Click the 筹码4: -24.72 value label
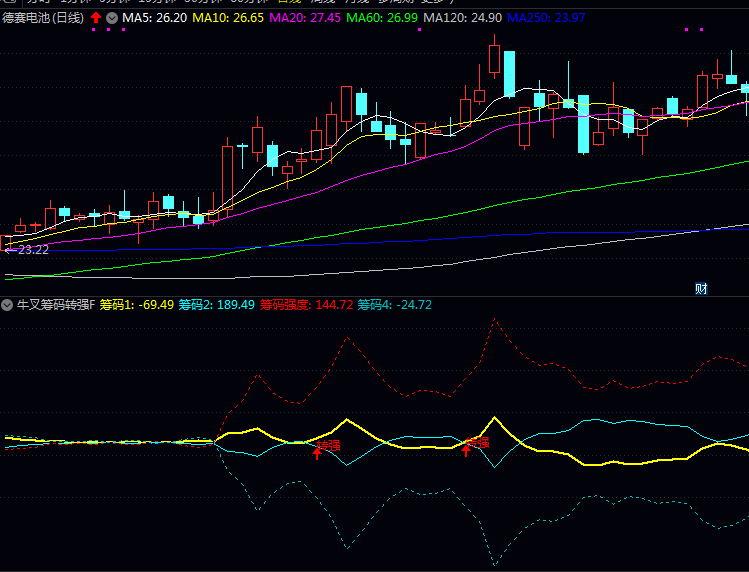This screenshot has width=749, height=572. pos(394,304)
